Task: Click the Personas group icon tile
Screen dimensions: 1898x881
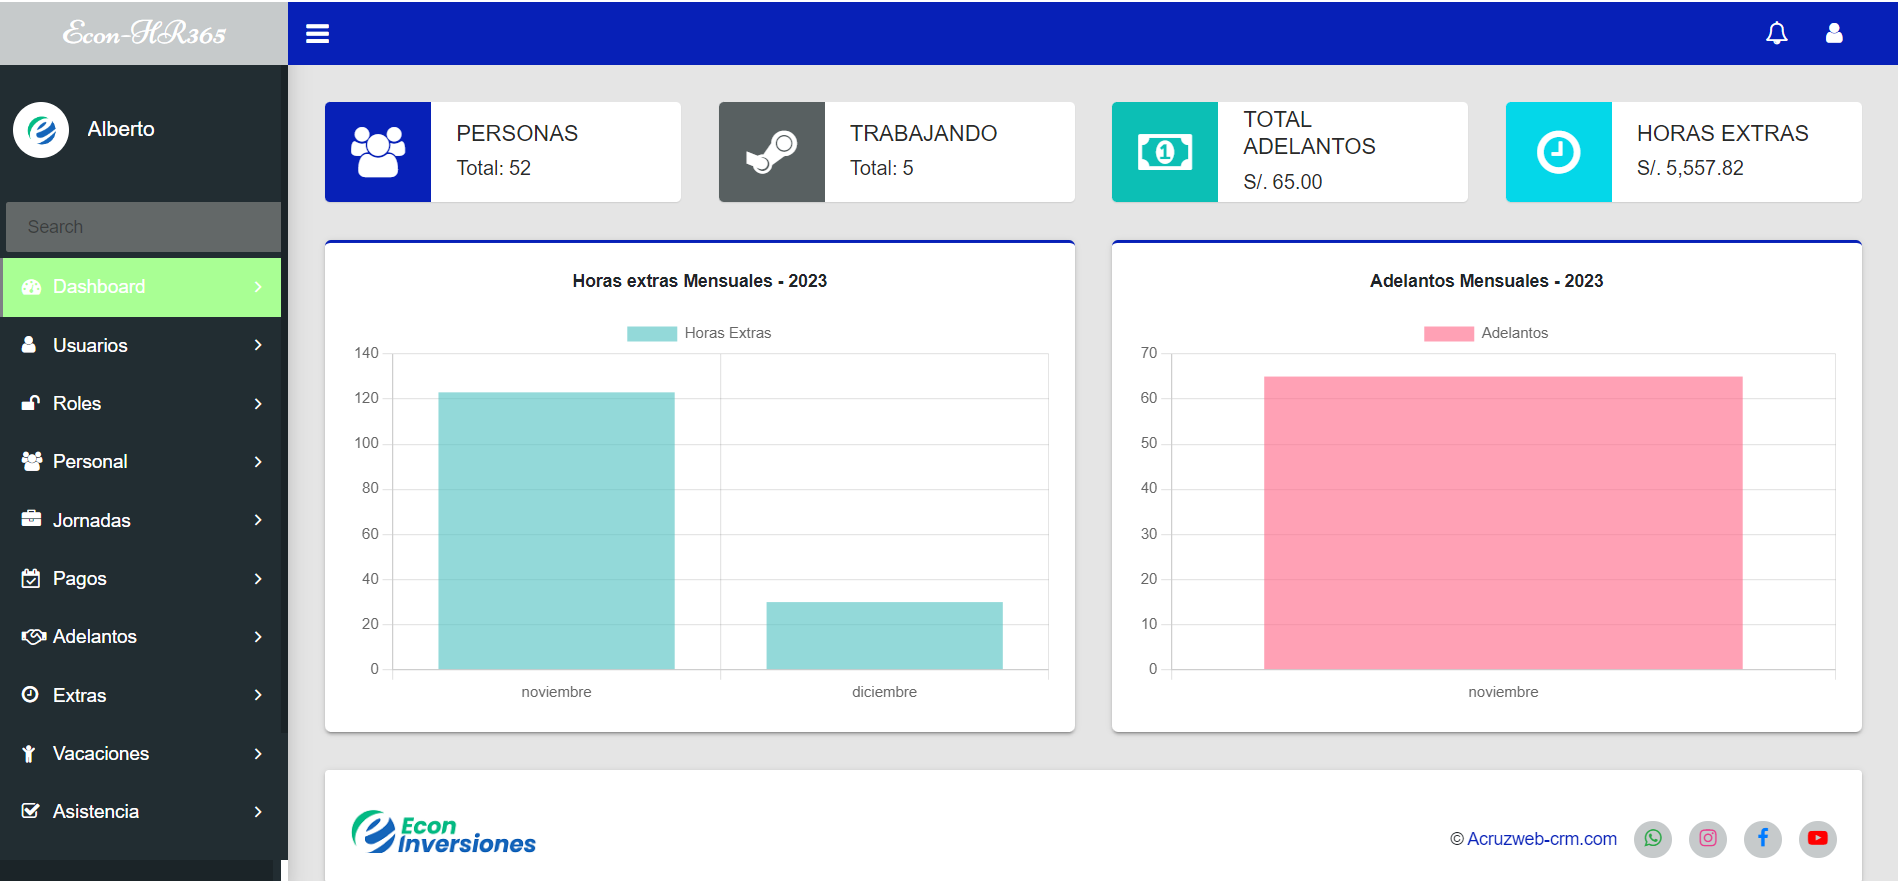Action: point(378,152)
